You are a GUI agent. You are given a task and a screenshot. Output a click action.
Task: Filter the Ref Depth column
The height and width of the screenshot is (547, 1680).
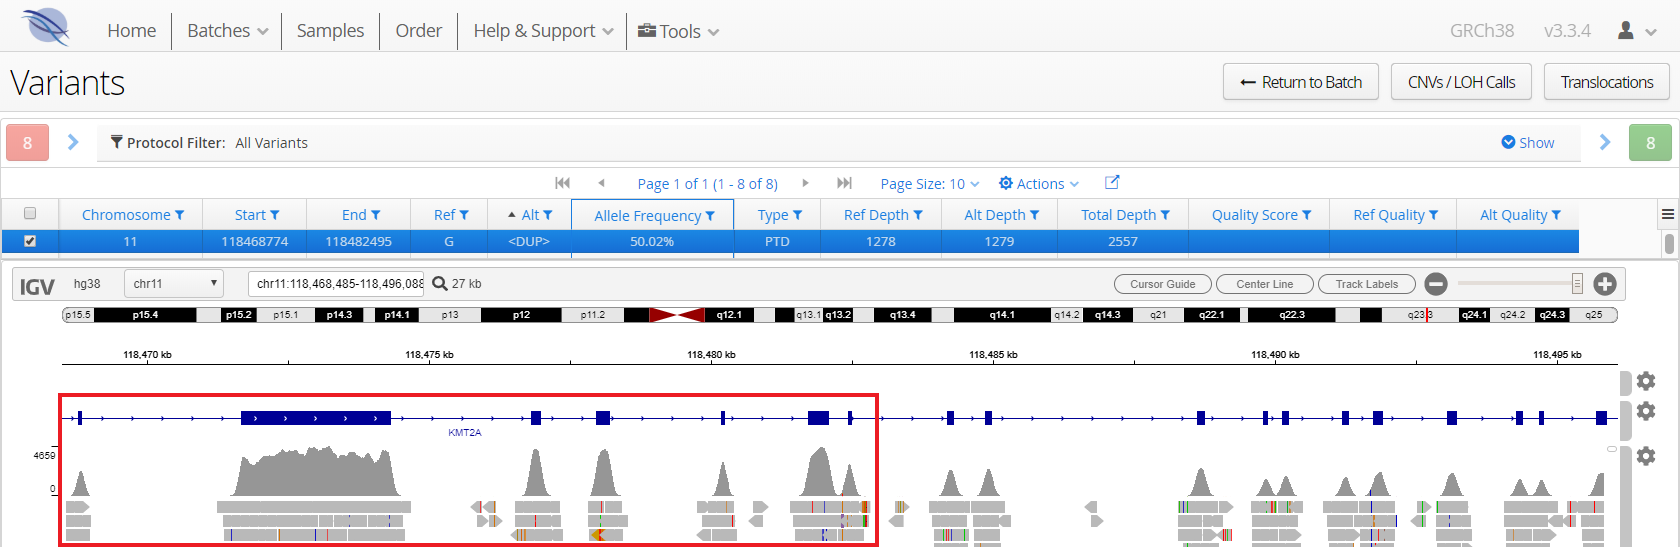pos(918,215)
